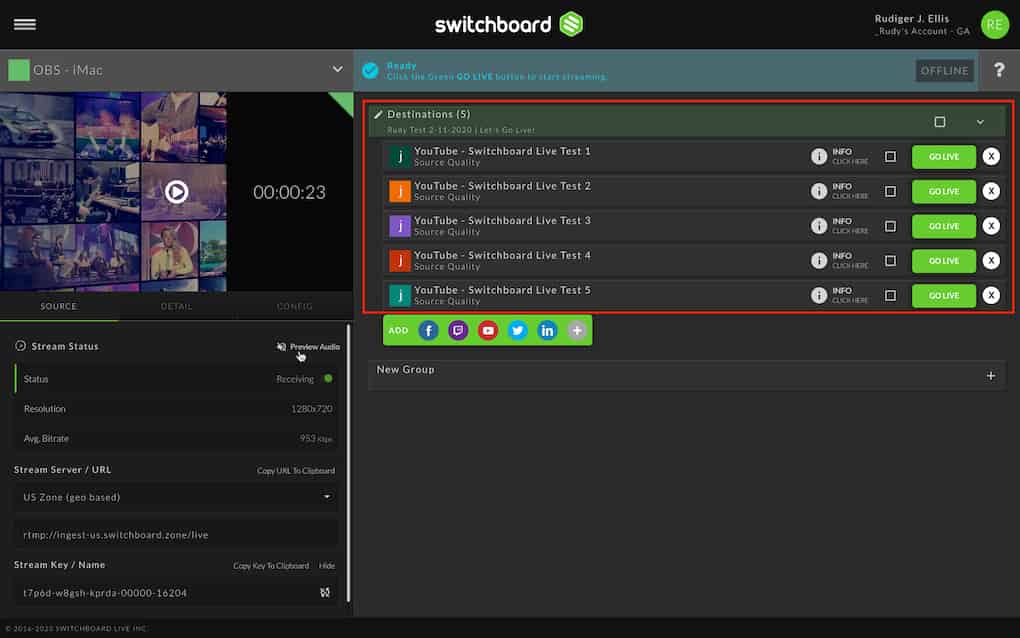Image resolution: width=1020 pixels, height=638 pixels.
Task: Play the video preview
Action: tap(176, 192)
